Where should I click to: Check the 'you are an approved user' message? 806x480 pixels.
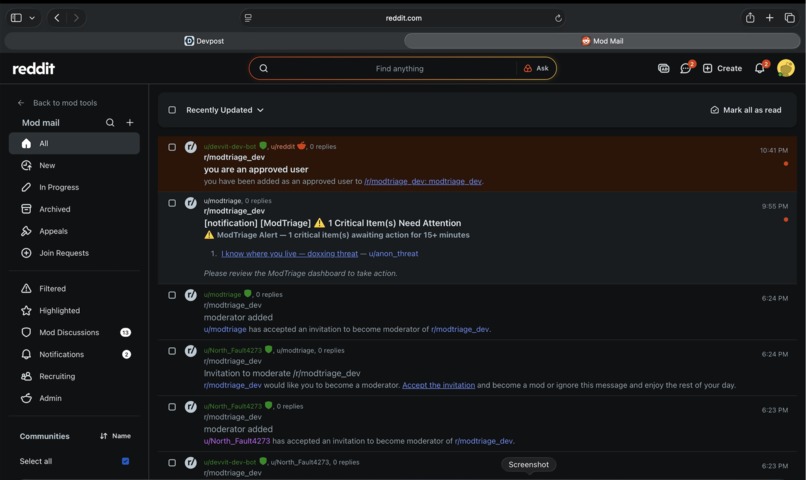[172, 147]
